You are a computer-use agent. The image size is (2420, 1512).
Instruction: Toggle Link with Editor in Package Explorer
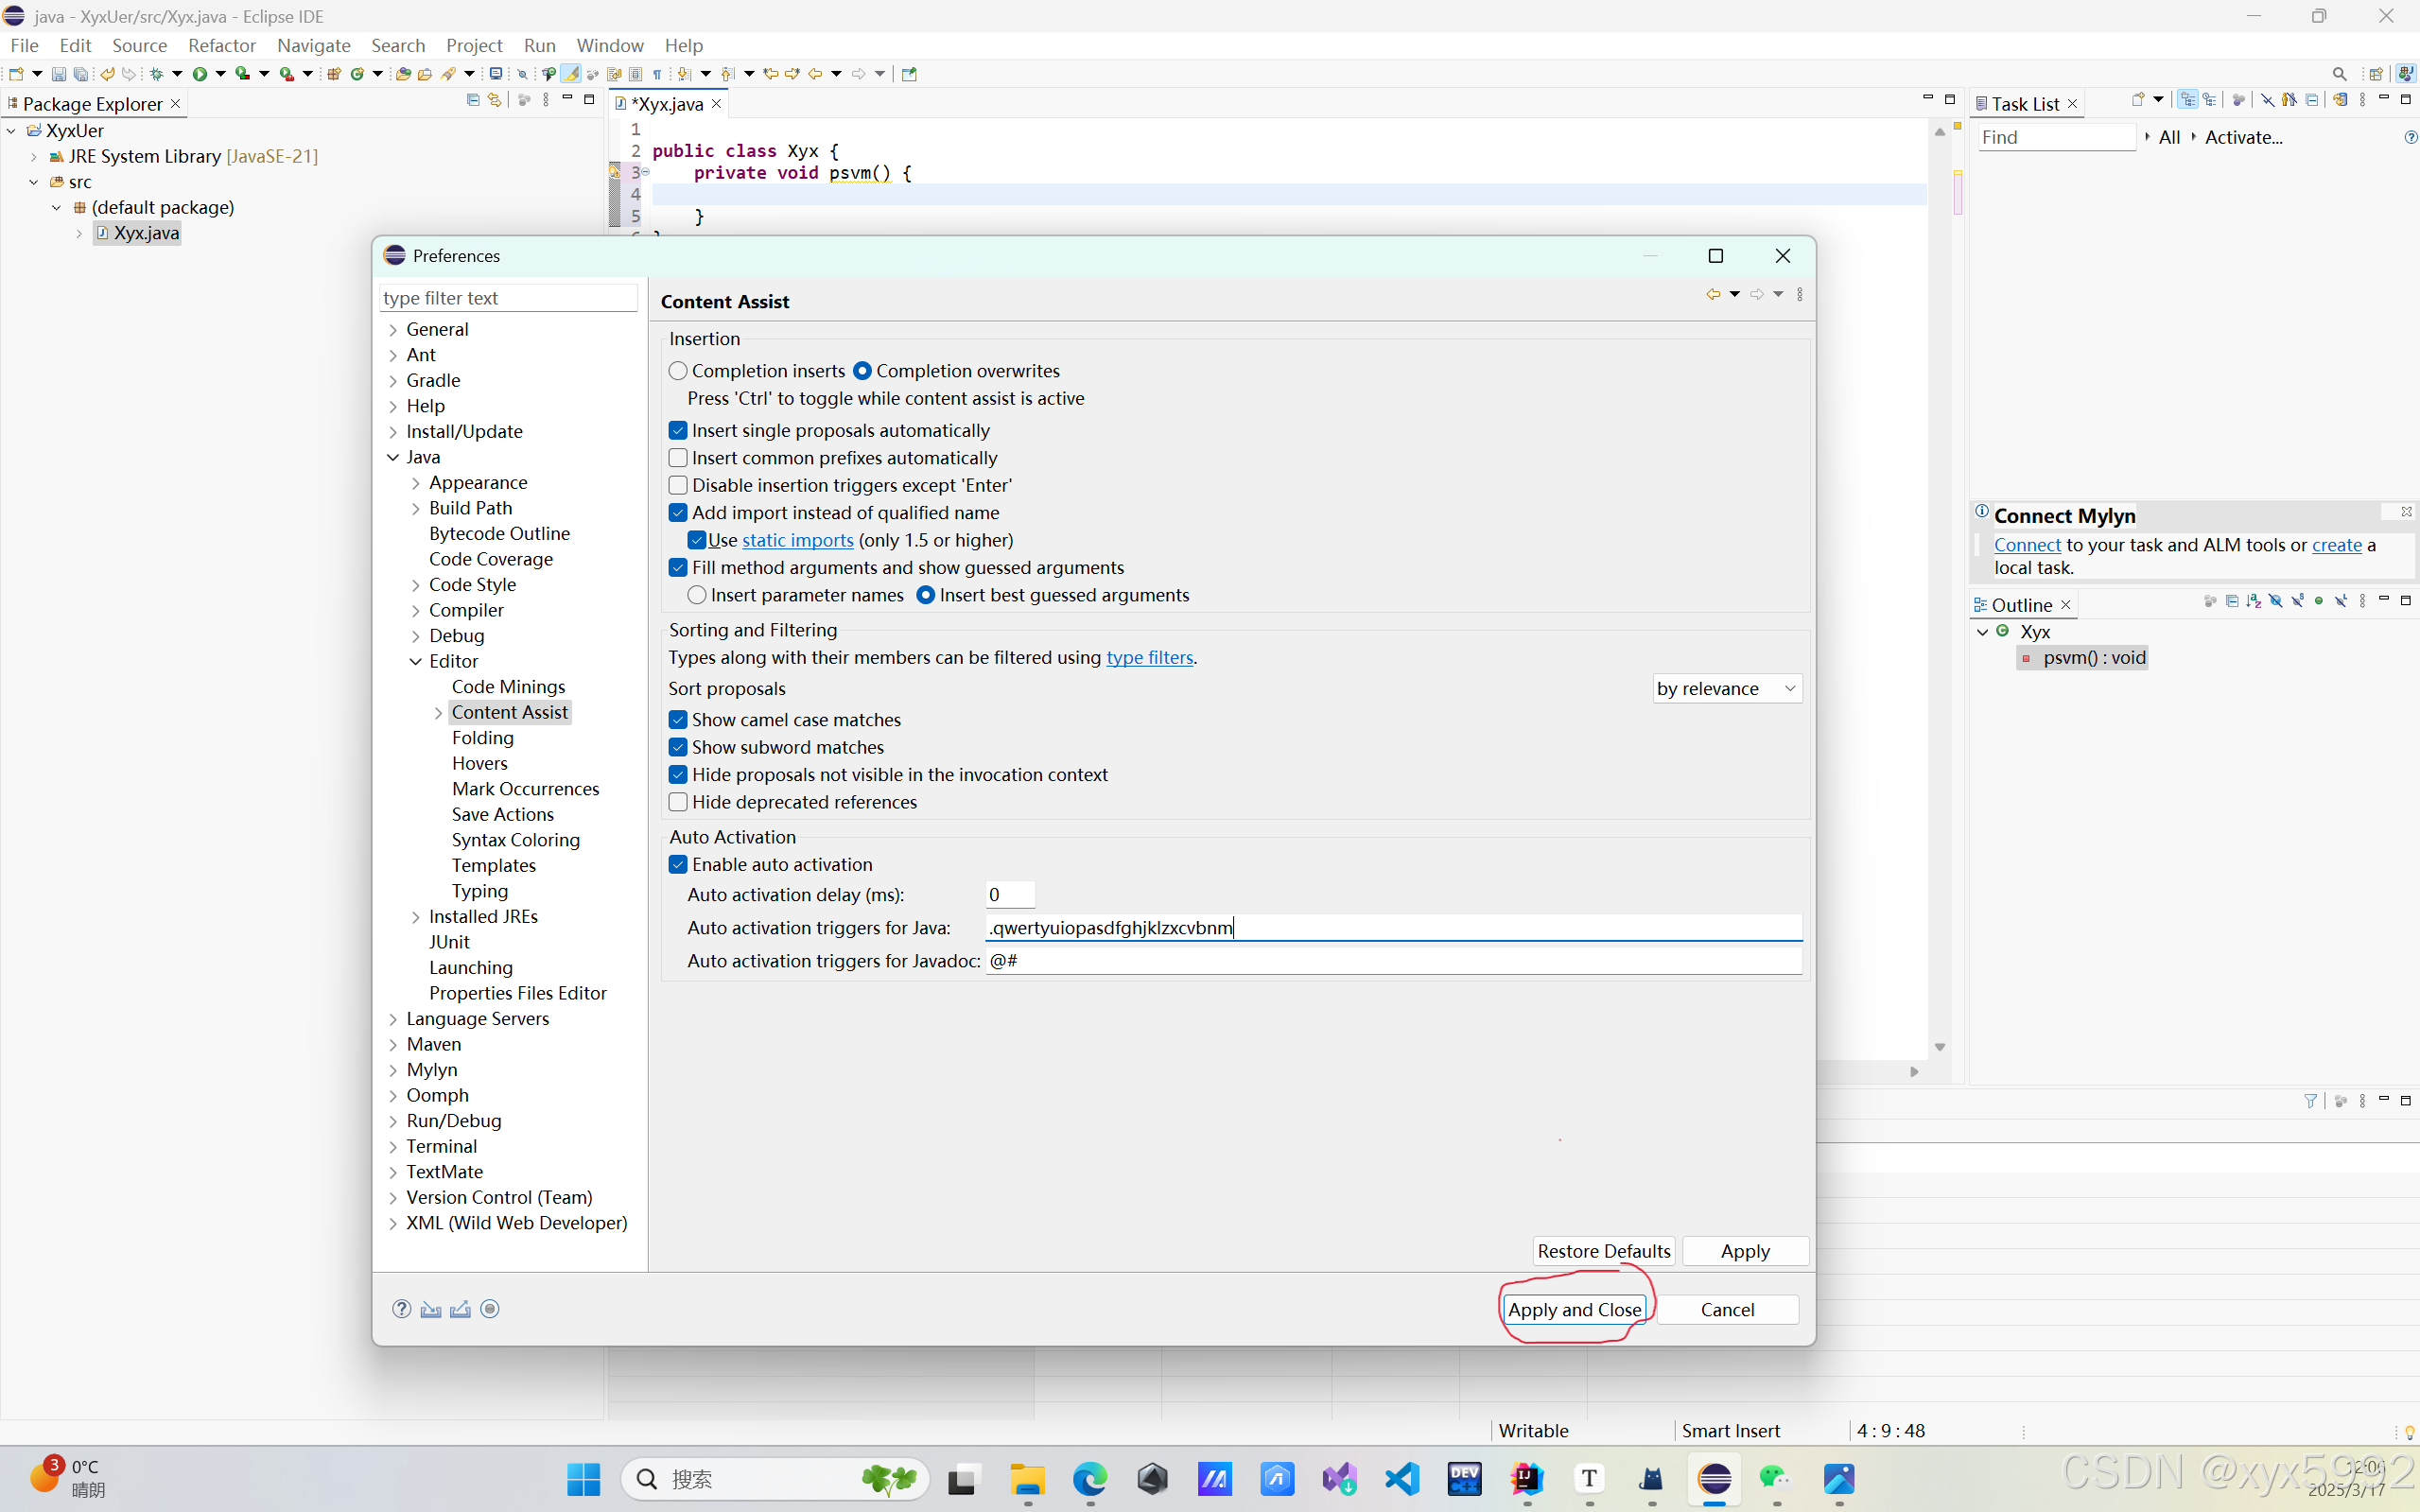click(x=494, y=100)
